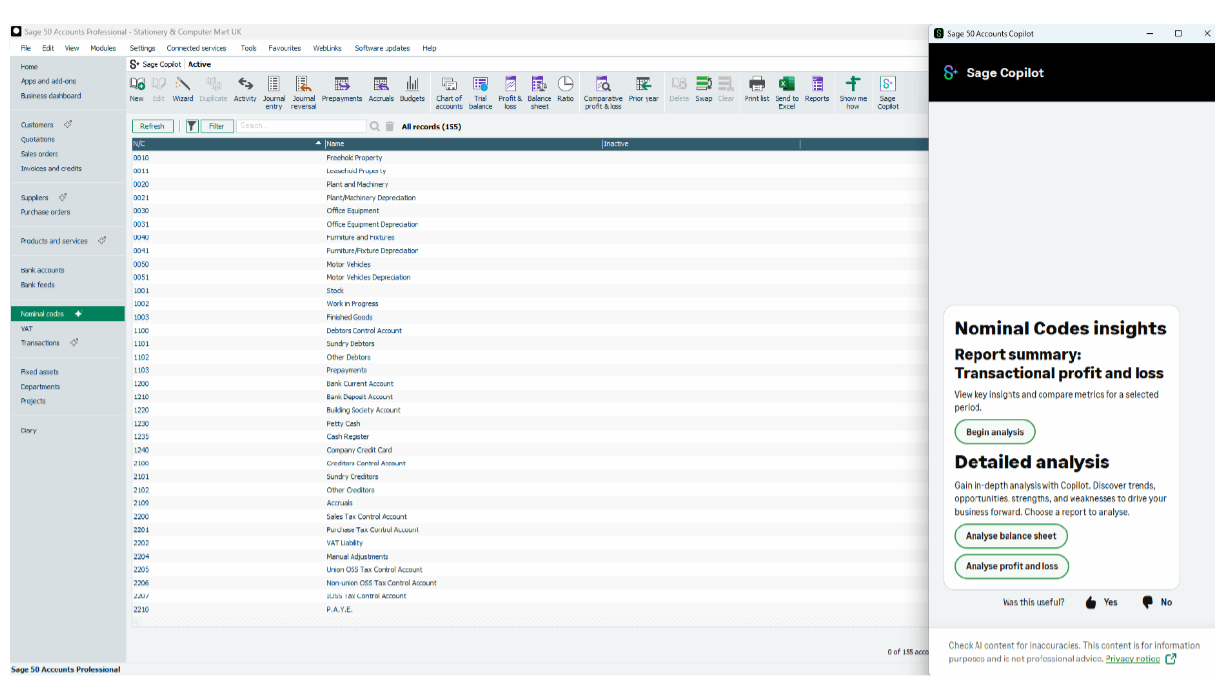Click Analyse profit and loss button
This screenshot has height=677, width=1215.
(1012, 566)
